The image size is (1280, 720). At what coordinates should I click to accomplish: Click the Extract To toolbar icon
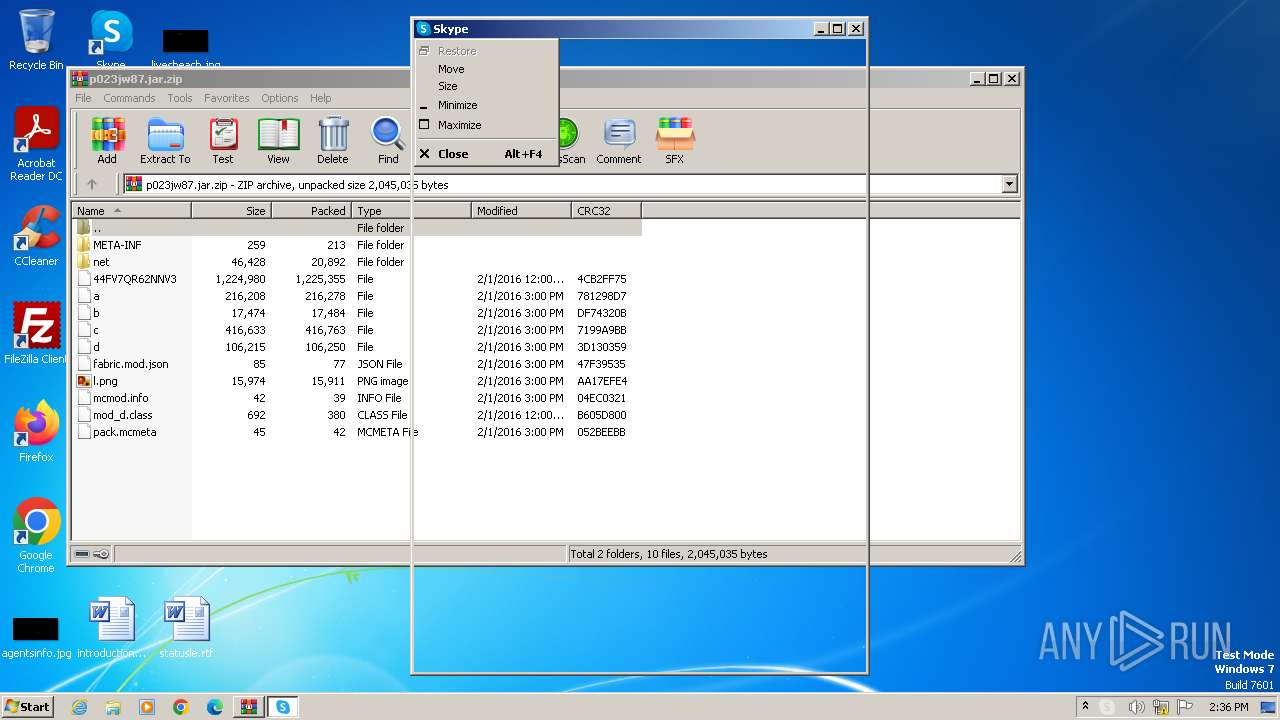pyautogui.click(x=165, y=140)
